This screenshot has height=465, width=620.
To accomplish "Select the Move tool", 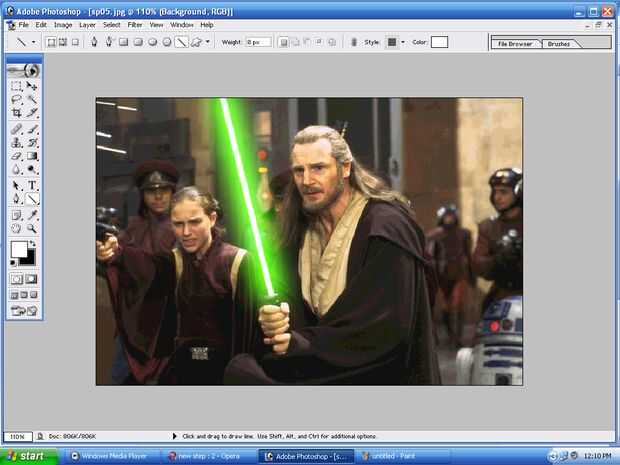I will coord(32,86).
